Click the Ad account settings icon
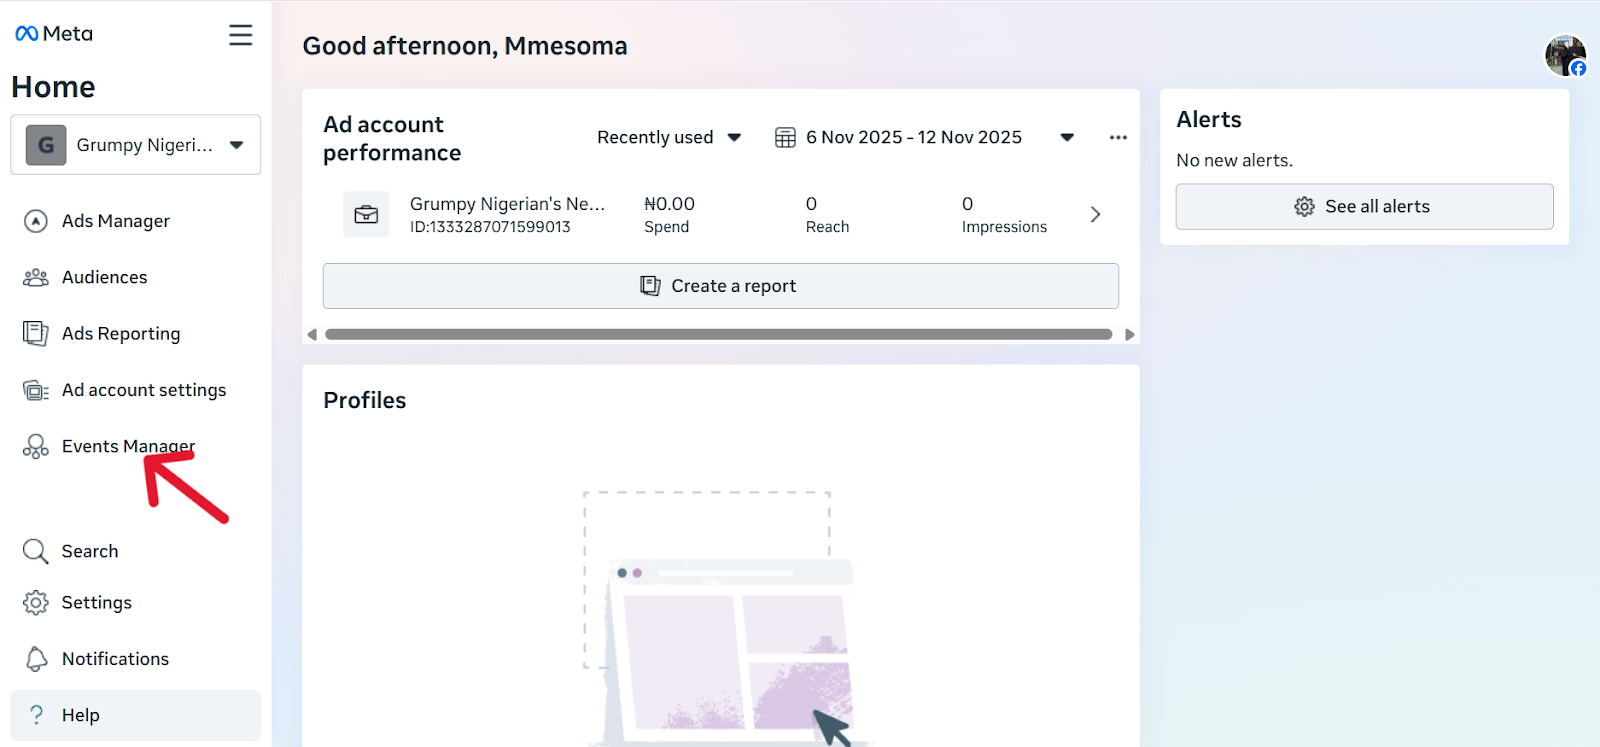The width and height of the screenshot is (1600, 747). click(36, 390)
